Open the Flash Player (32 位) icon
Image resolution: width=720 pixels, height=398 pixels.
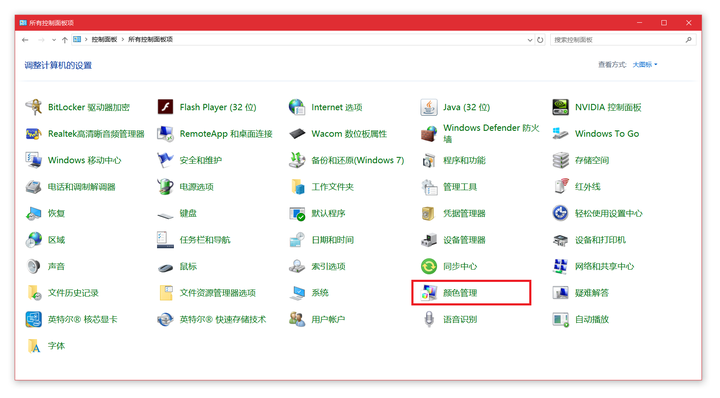pos(165,107)
